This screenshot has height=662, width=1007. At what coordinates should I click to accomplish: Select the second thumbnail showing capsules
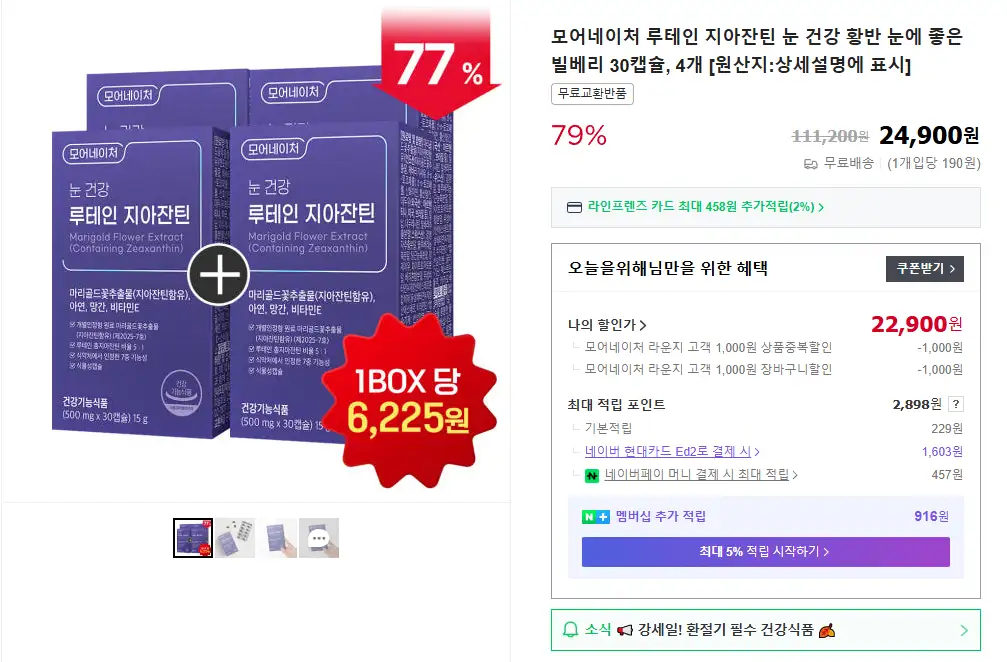[234, 538]
